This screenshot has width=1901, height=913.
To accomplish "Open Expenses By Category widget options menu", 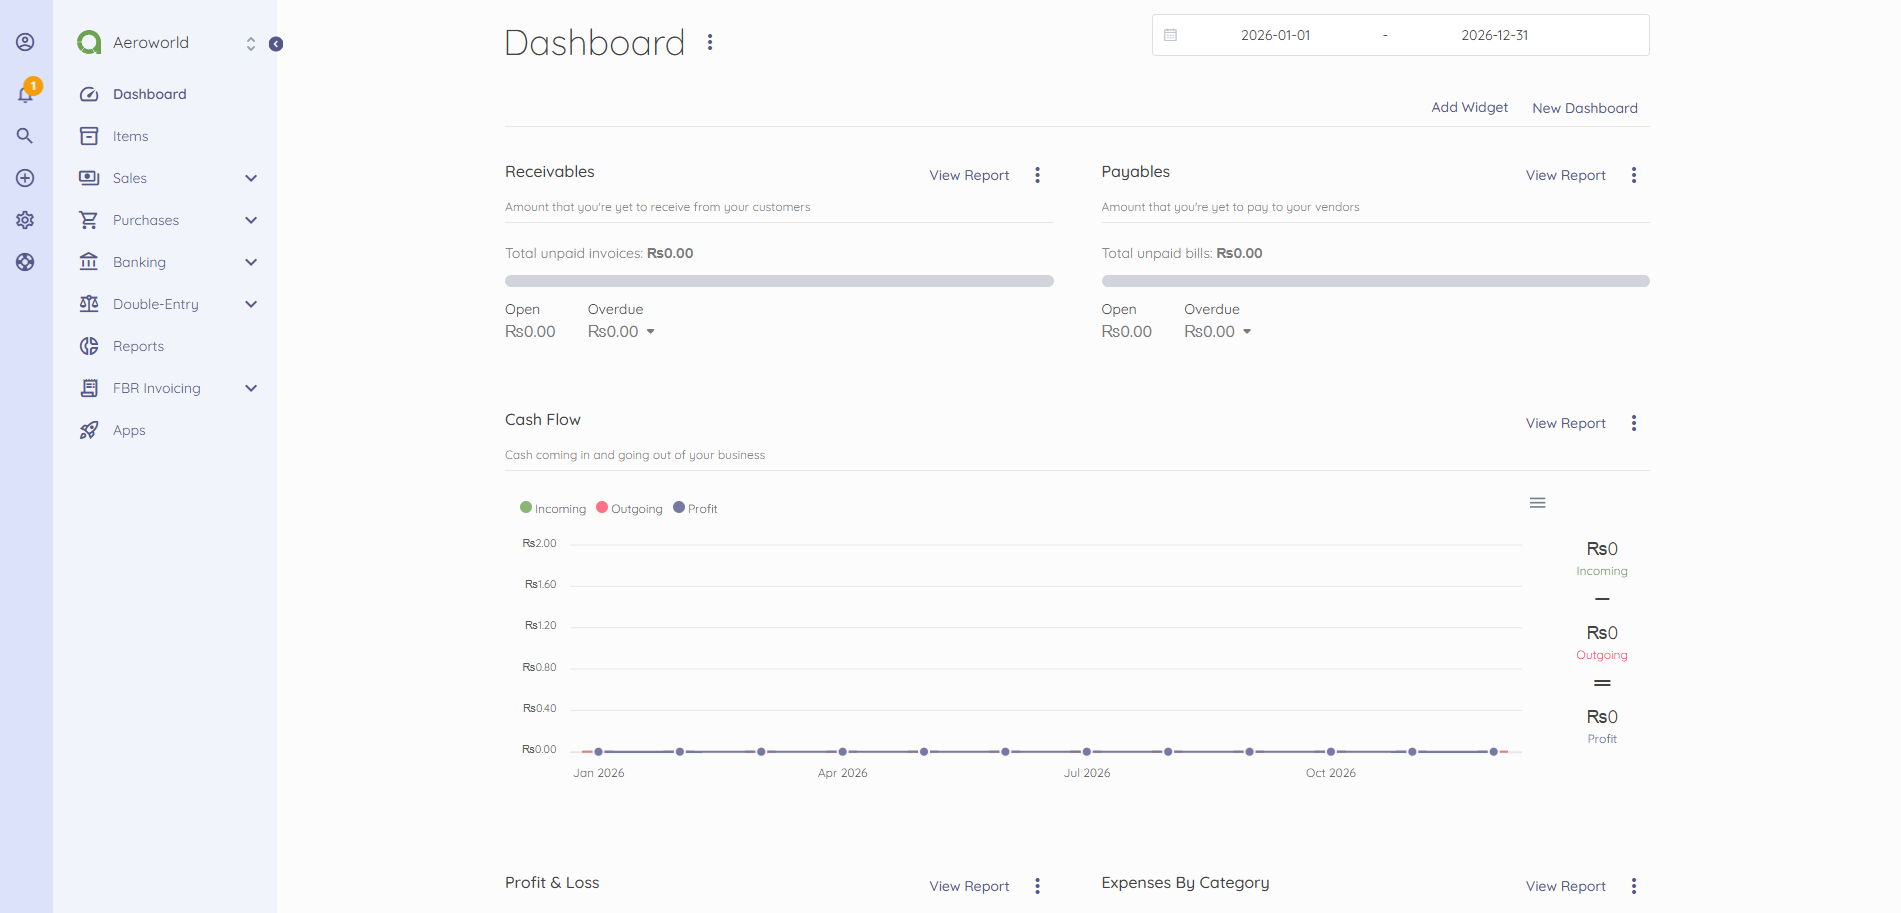I will [1634, 886].
